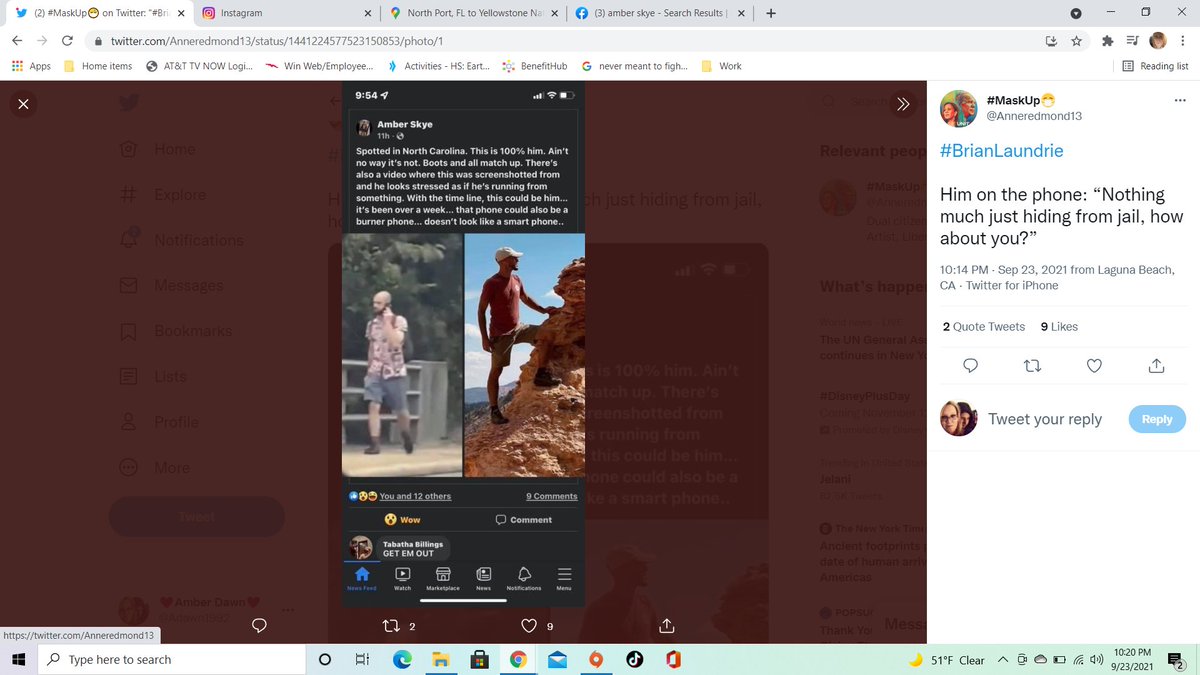This screenshot has width=1200, height=675.
Task: Click the #MaskUp profile avatar in the sidebar
Action: point(960,108)
